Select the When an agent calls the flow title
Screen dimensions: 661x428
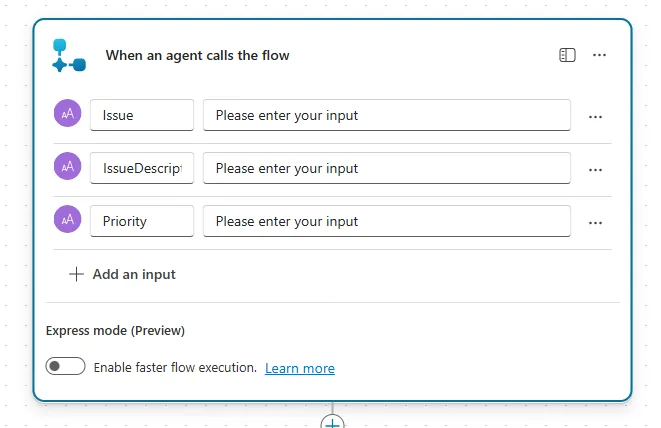197,55
